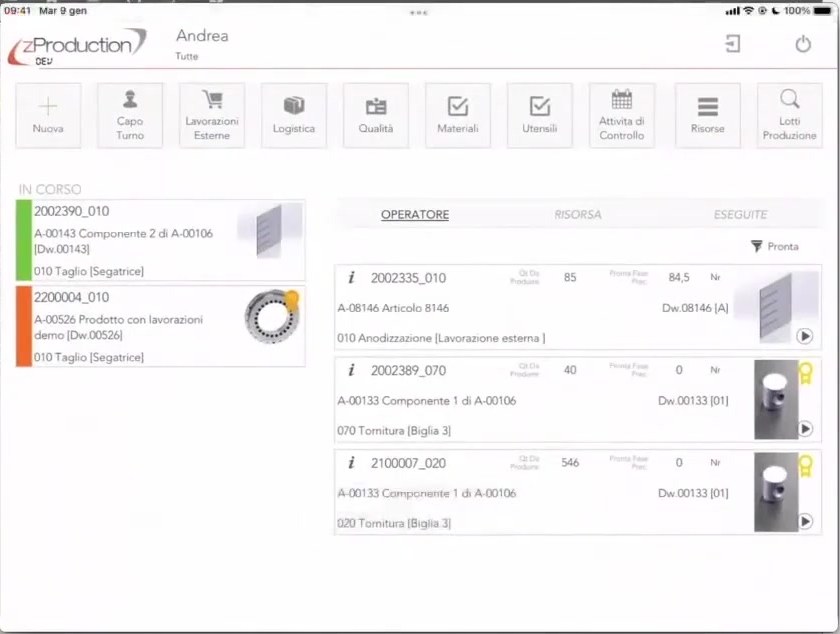Click the orange status bar of 2200004_010
Viewport: 840px width, 634px height.
click(24, 326)
